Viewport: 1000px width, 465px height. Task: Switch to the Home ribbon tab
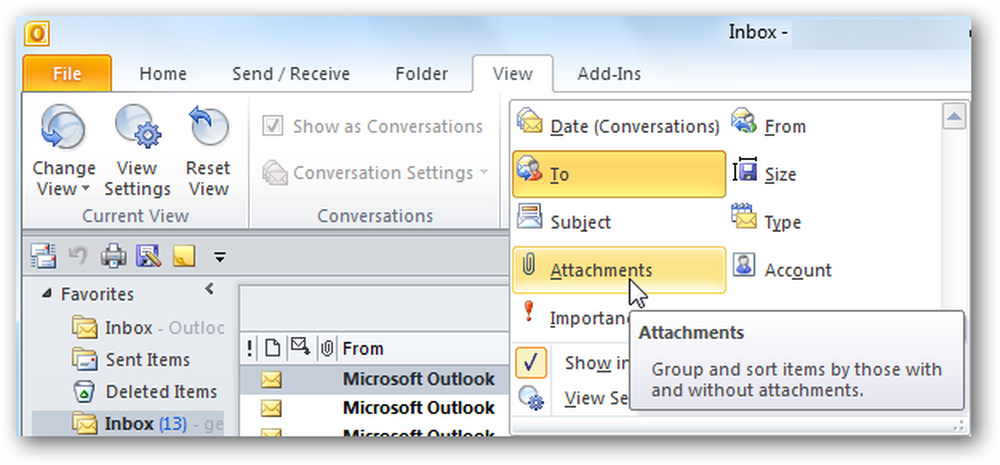tap(163, 74)
